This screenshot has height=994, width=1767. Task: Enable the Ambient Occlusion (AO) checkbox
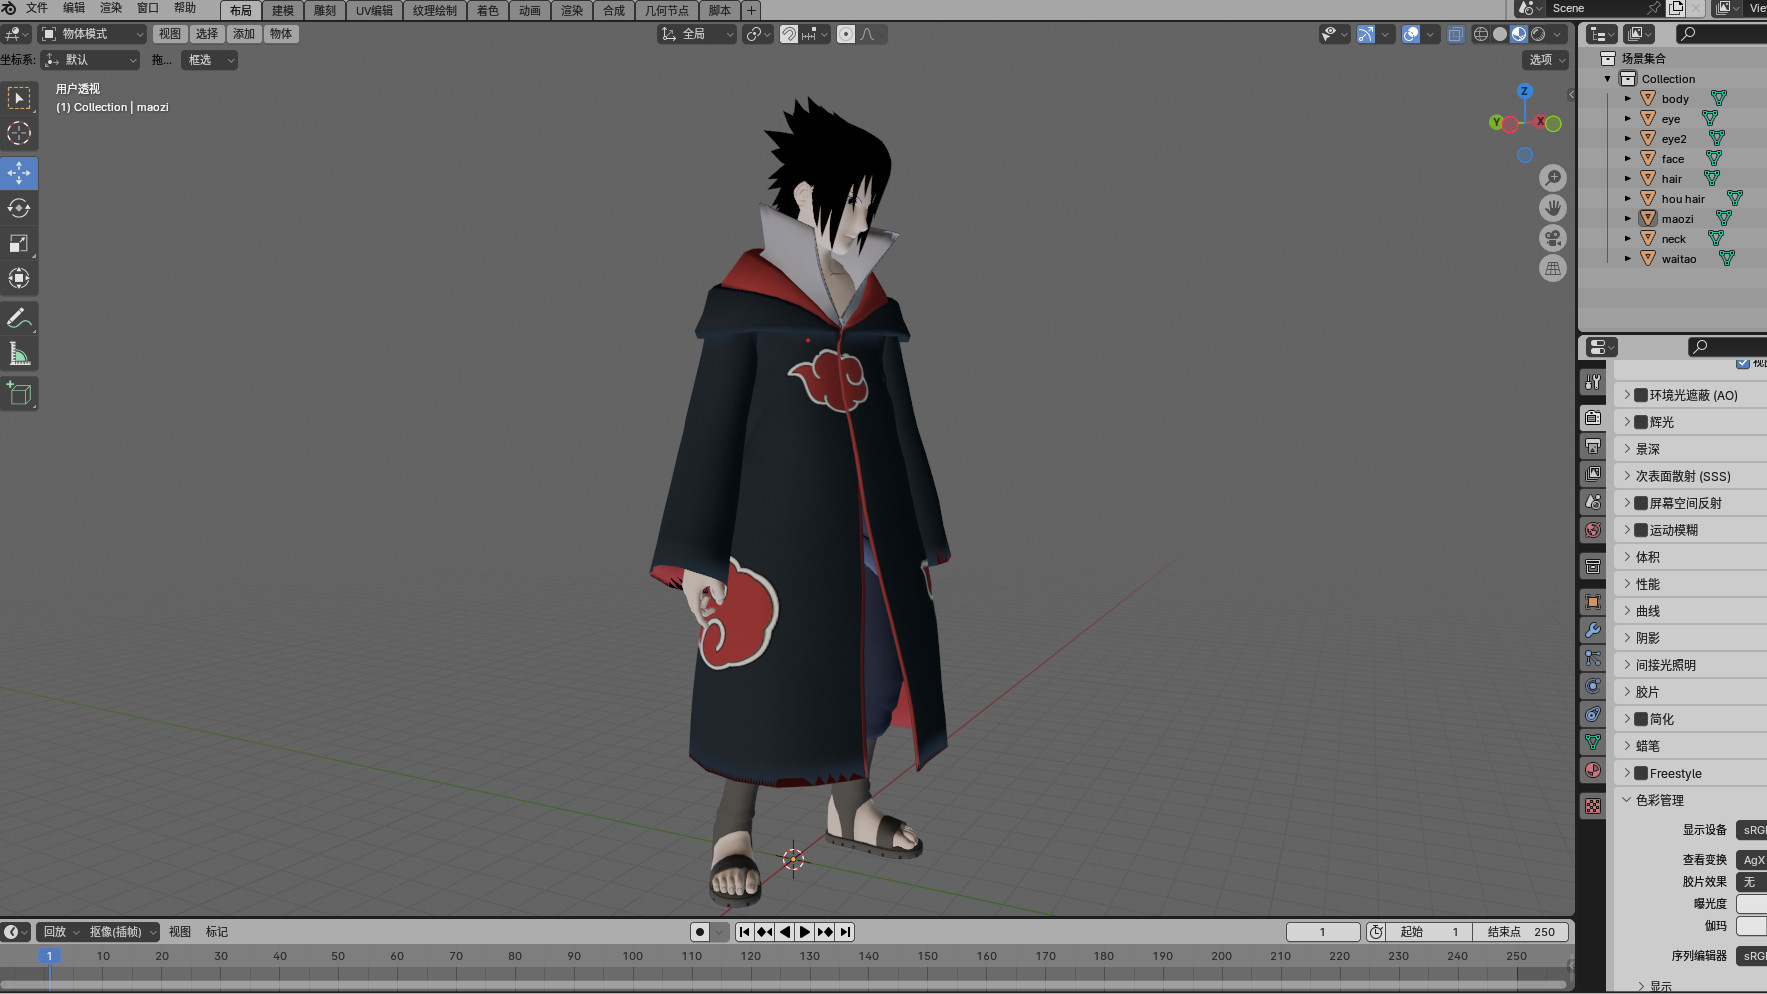(1641, 395)
